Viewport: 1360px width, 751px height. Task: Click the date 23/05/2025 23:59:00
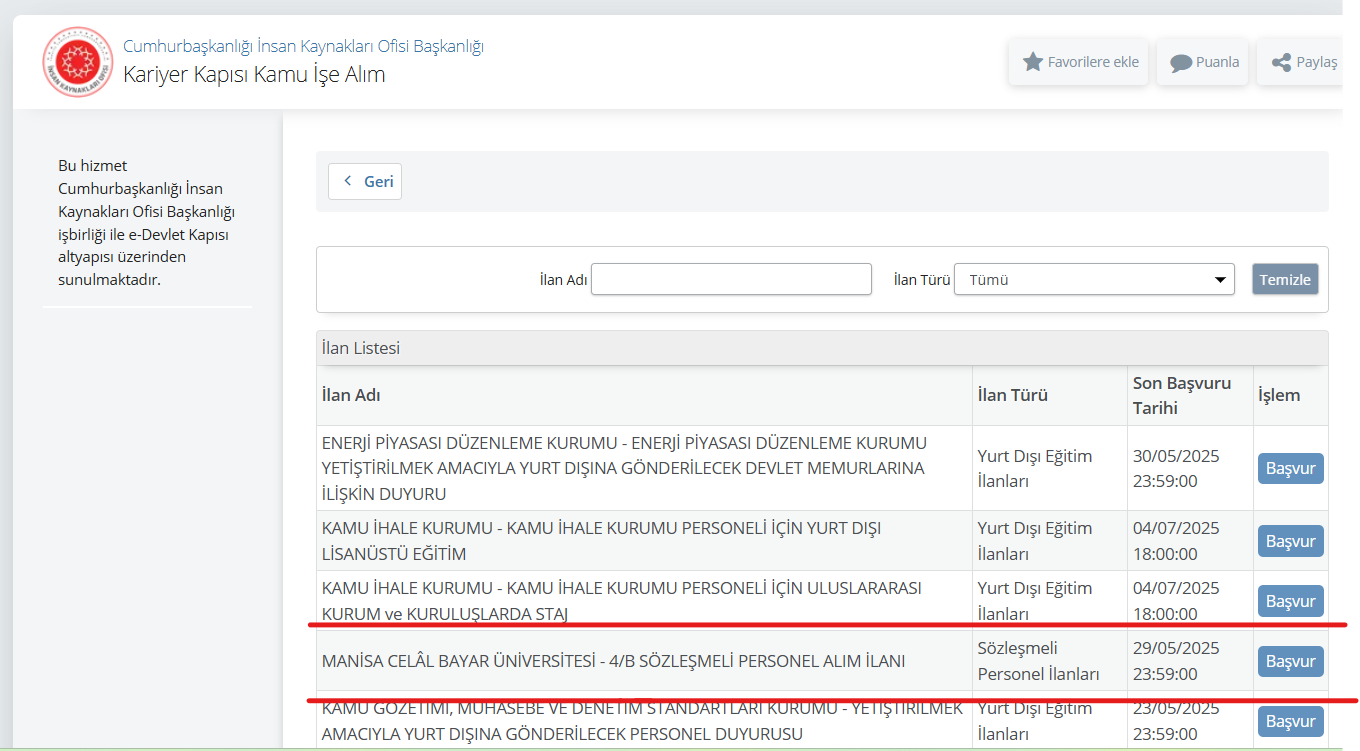coord(1176,721)
